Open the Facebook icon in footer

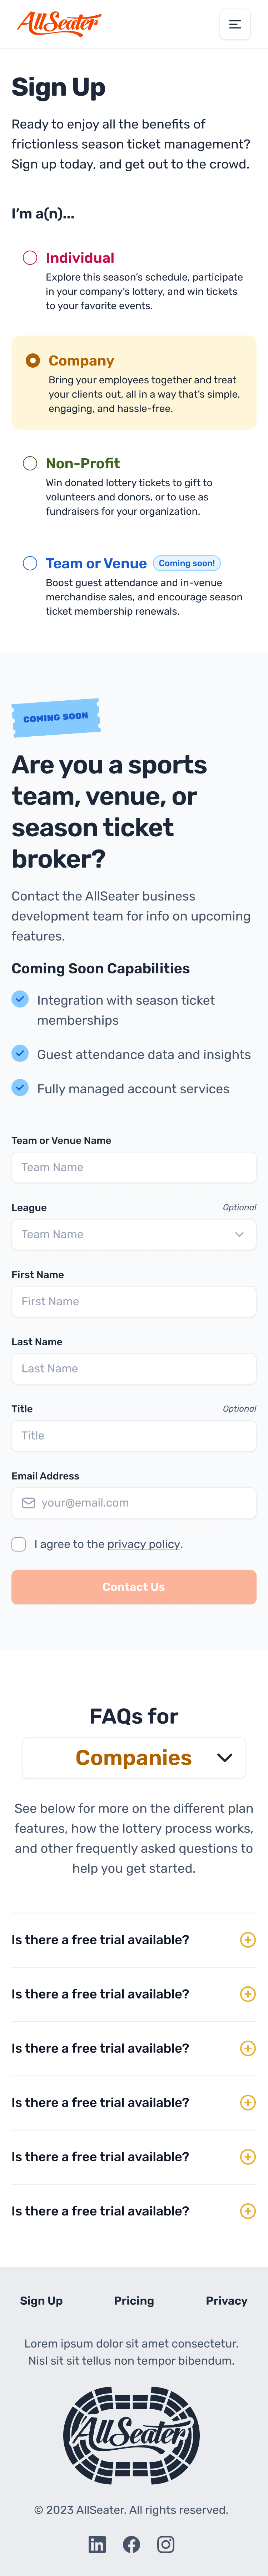click(x=131, y=2543)
